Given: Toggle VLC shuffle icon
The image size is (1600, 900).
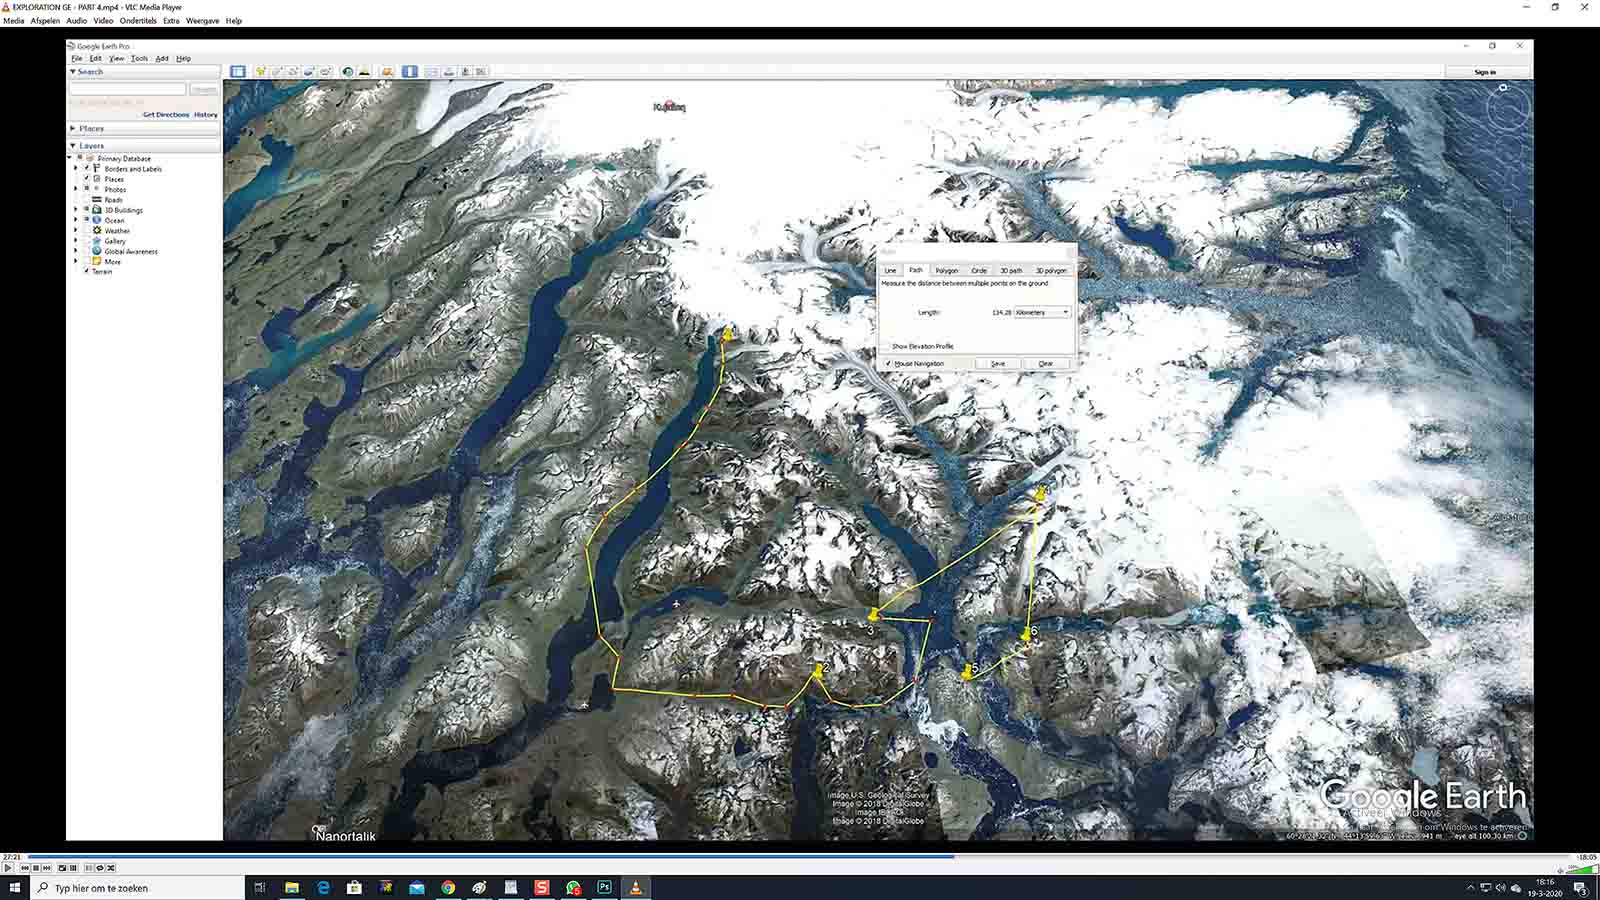Looking at the screenshot, I should pos(111,868).
